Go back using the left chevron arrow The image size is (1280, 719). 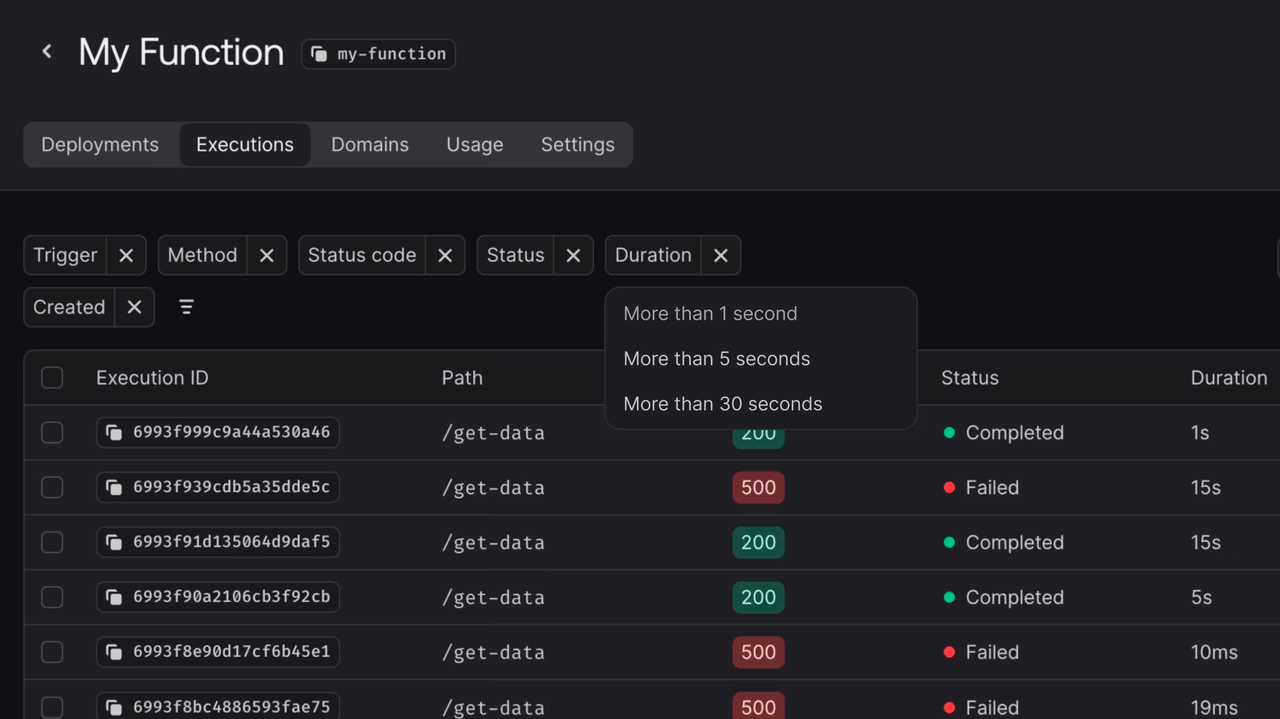pyautogui.click(x=47, y=51)
